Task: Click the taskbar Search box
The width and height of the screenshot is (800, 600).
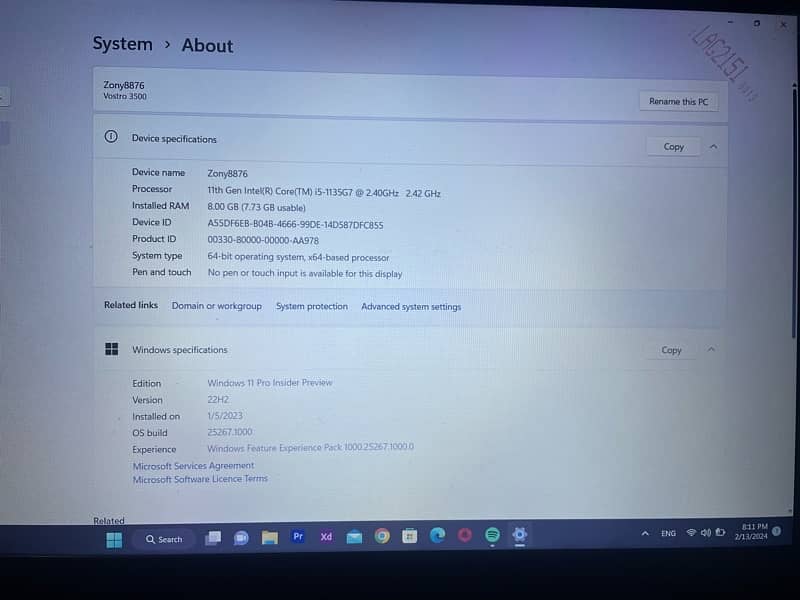Action: coord(164,539)
